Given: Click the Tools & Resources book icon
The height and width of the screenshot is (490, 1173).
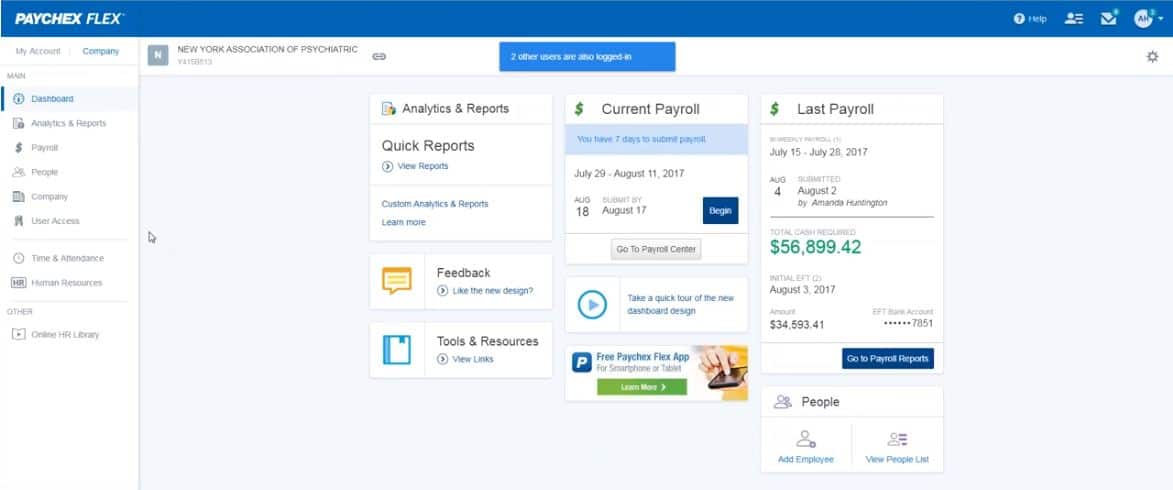Looking at the screenshot, I should pos(397,349).
